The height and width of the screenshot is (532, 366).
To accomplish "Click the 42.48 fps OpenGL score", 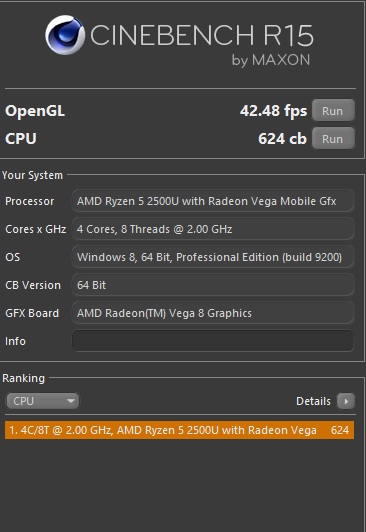I will click(273, 111).
